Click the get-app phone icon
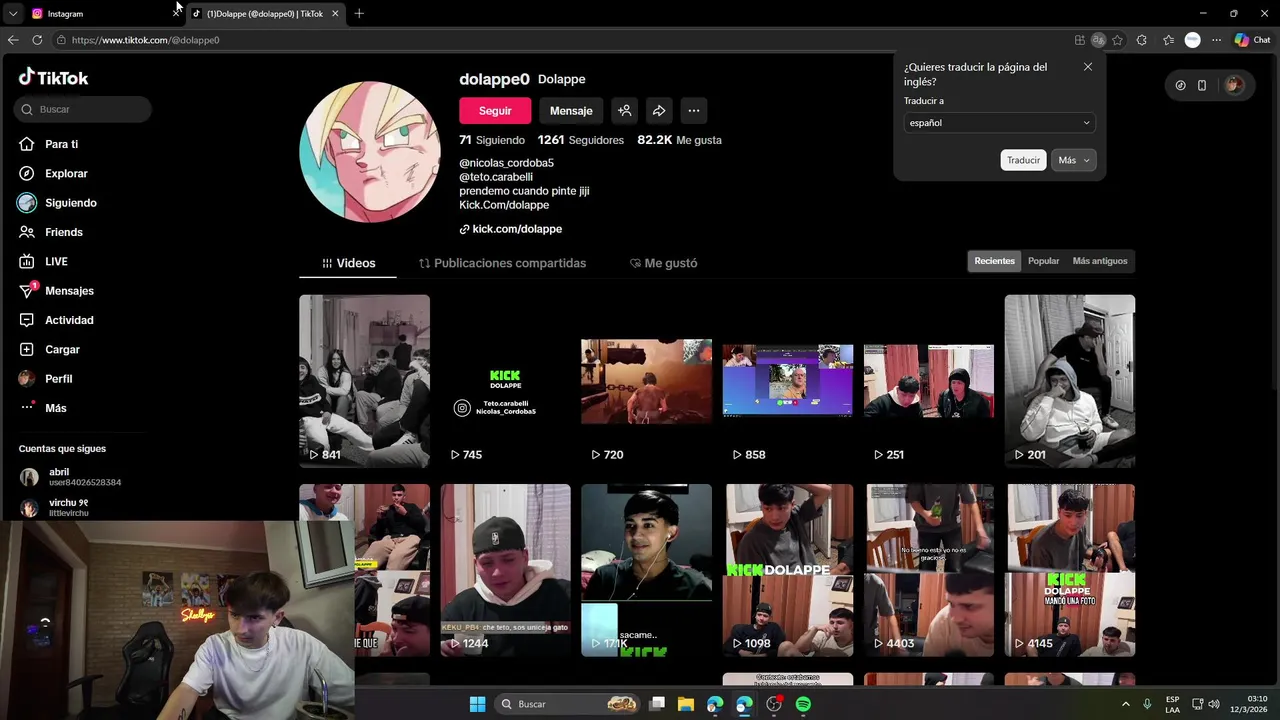1280x720 pixels. pyautogui.click(x=1202, y=85)
